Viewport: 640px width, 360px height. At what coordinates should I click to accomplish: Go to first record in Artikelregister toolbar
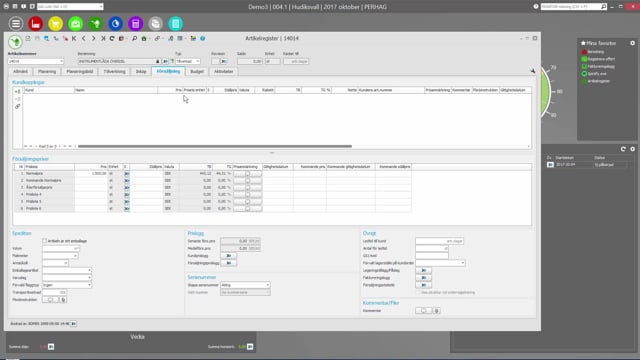click(x=74, y=38)
